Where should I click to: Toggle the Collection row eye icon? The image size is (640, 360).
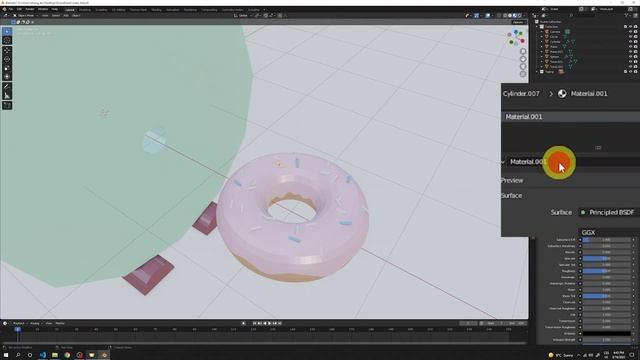tap(630, 27)
